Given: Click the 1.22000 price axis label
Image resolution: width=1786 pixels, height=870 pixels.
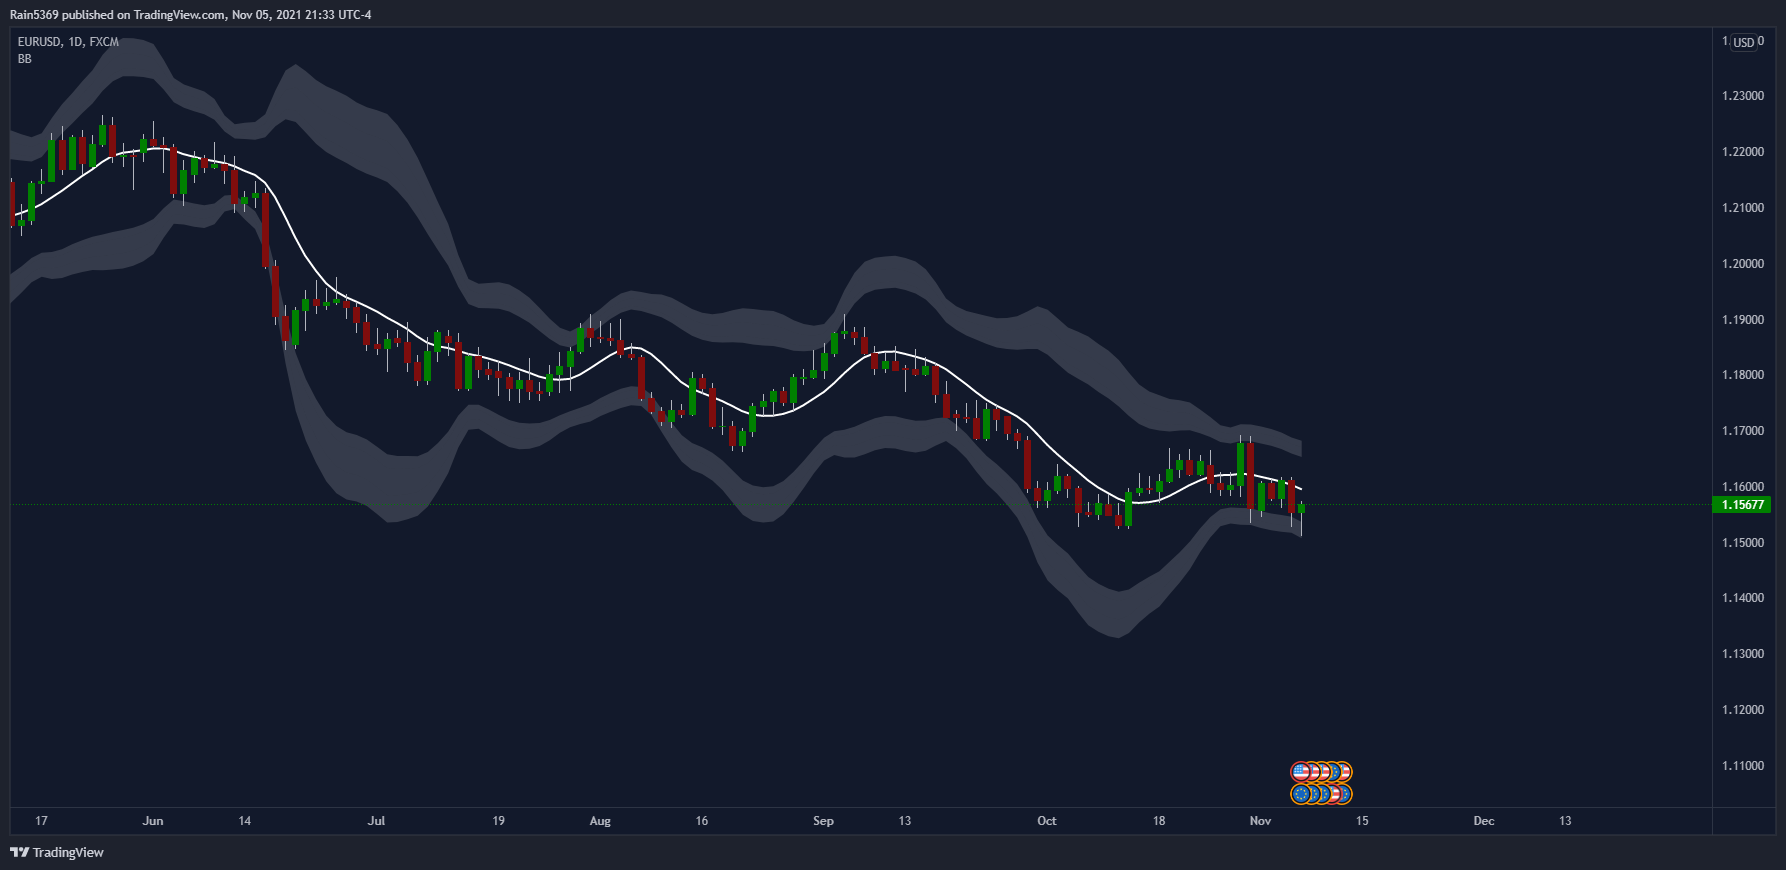Looking at the screenshot, I should (x=1743, y=152).
